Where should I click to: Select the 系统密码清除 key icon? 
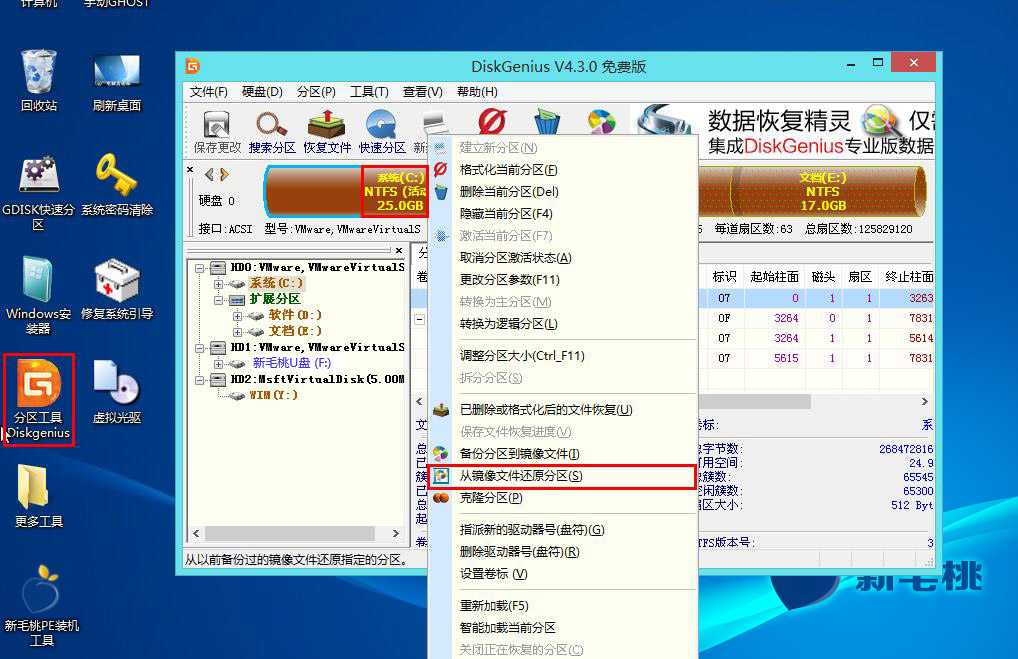pyautogui.click(x=117, y=185)
